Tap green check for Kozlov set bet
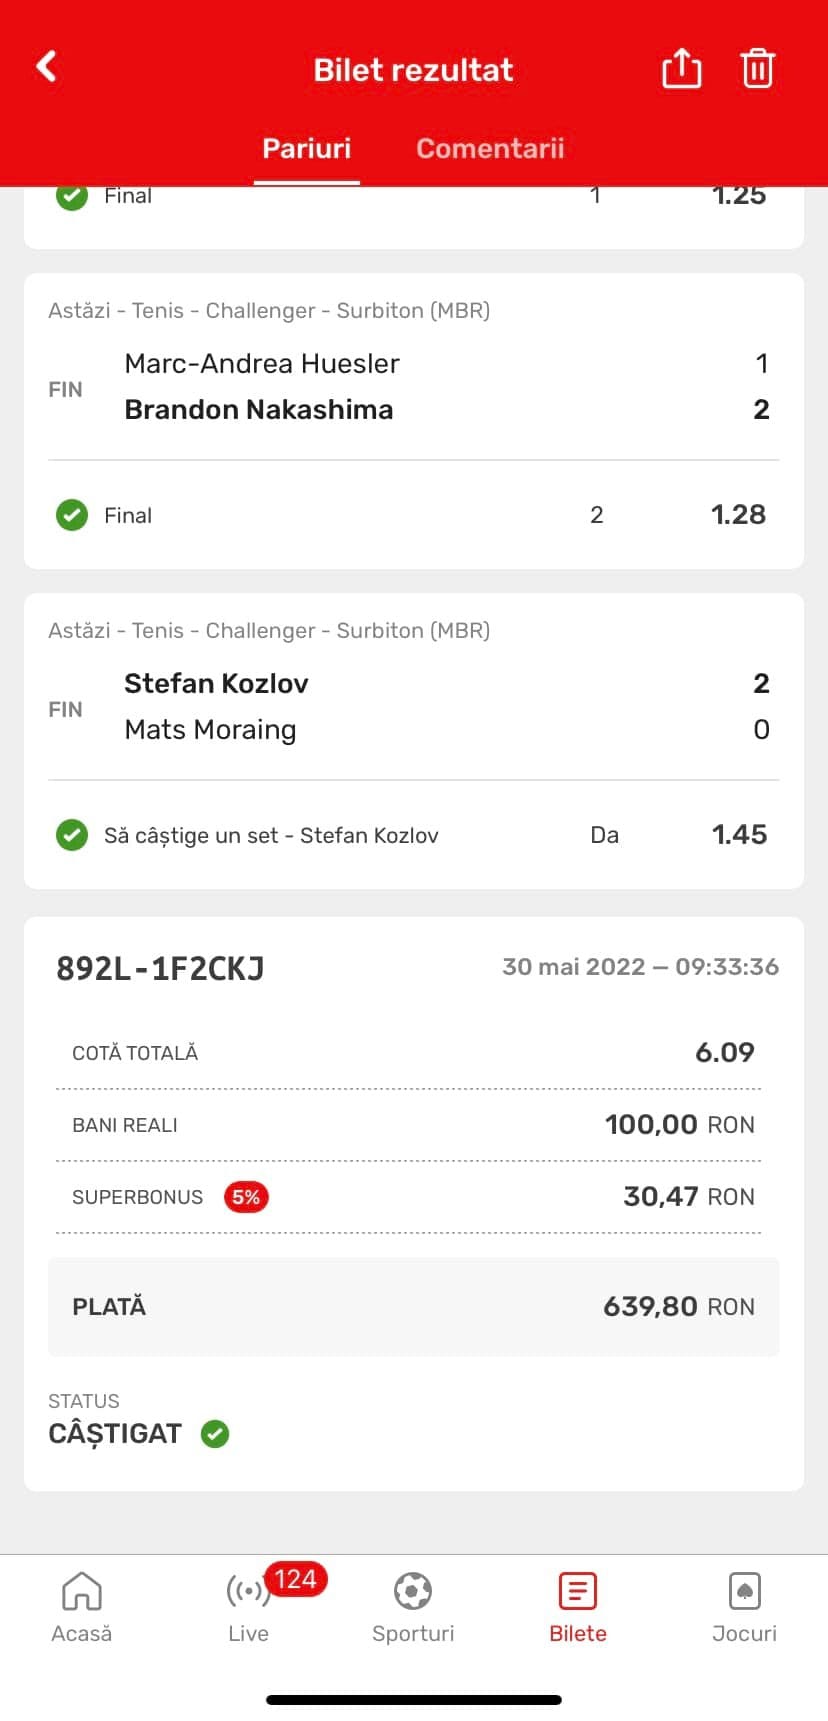This screenshot has height=1721, width=828. click(x=72, y=835)
